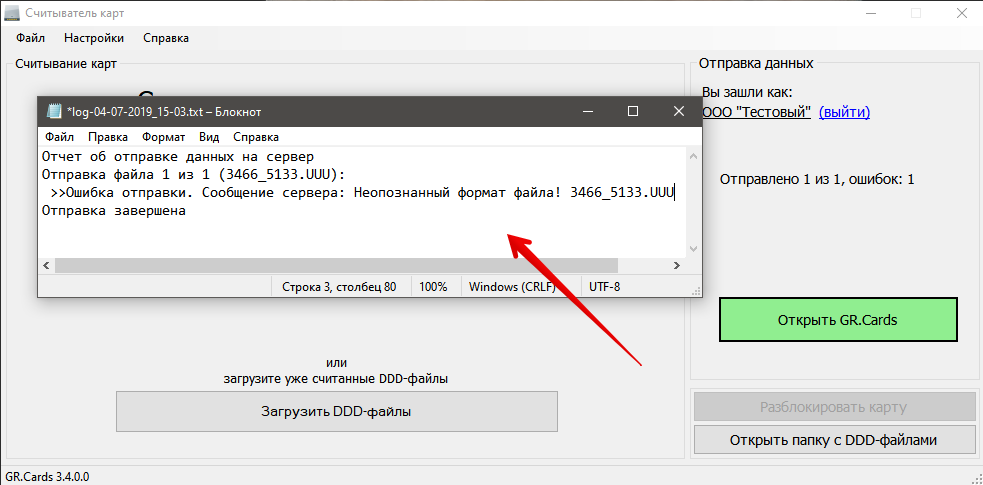This screenshot has height=485, width=983.
Task: Open the Файл menu in Считыватель карт
Action: (31, 38)
